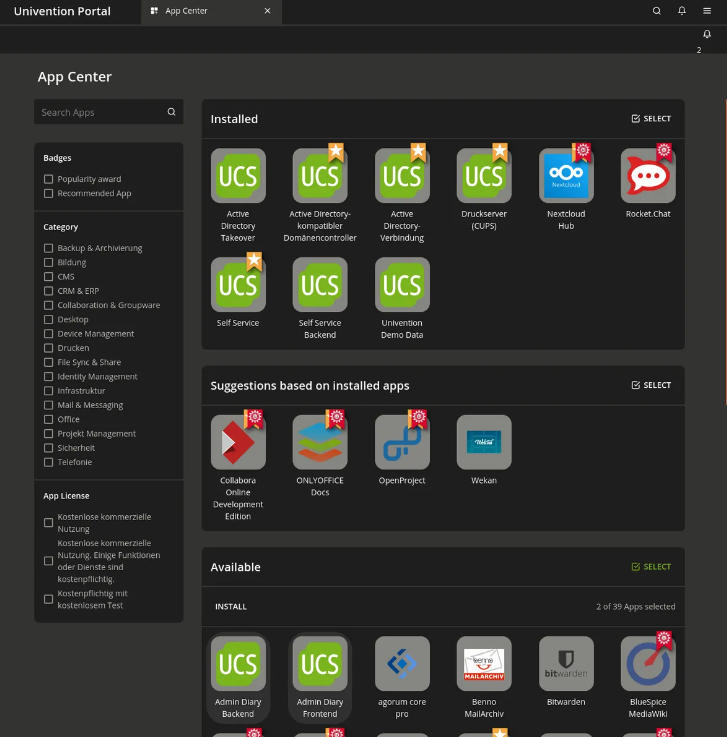Click SELECT in the Installed section
The image size is (727, 737).
pyautogui.click(x=651, y=118)
